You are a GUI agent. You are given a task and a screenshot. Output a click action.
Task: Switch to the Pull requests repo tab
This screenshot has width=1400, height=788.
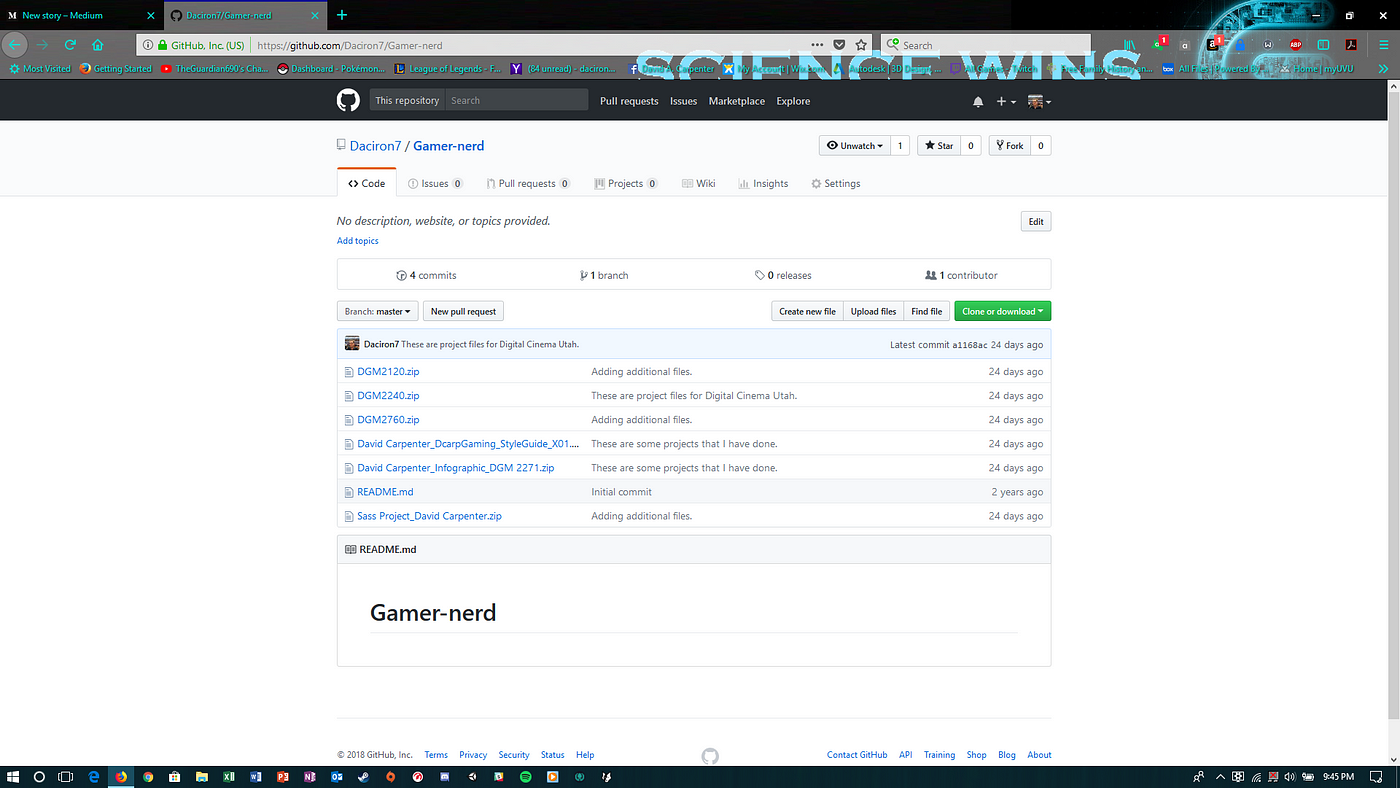pyautogui.click(x=527, y=184)
